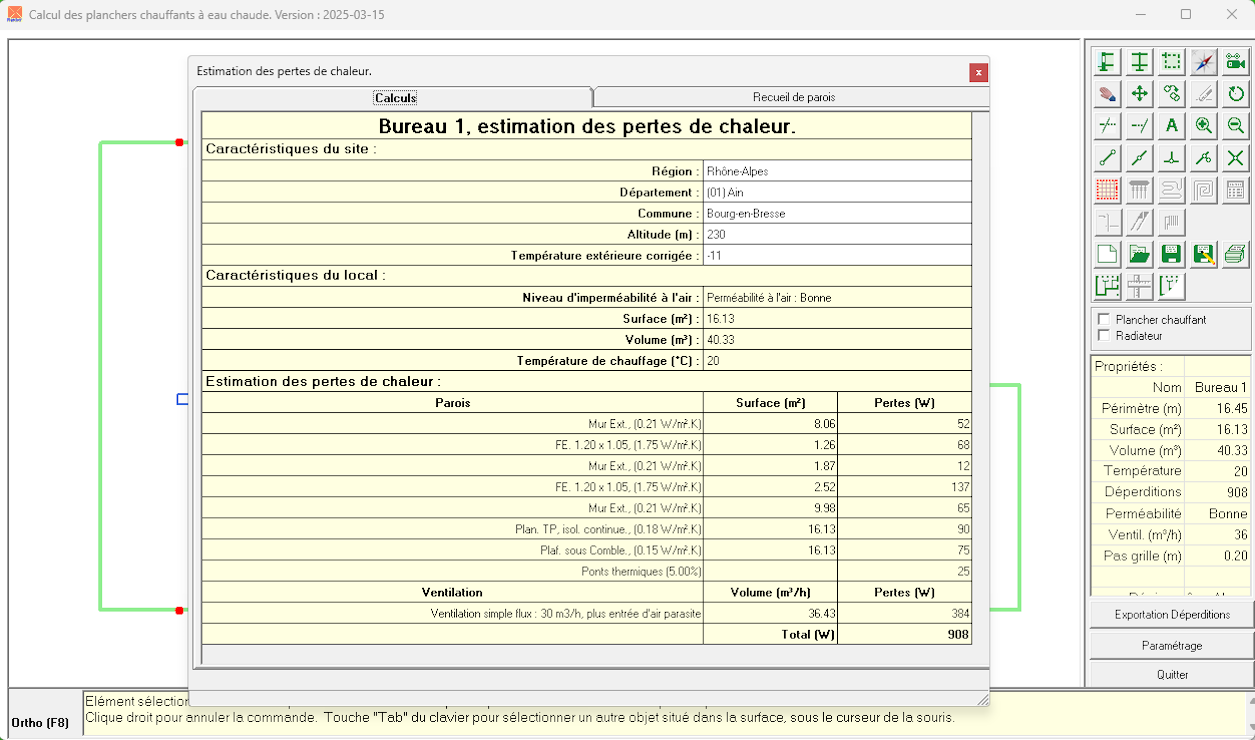Click the zoom out magnifier icon
Viewport: 1255px width, 740px height.
coord(1236,126)
